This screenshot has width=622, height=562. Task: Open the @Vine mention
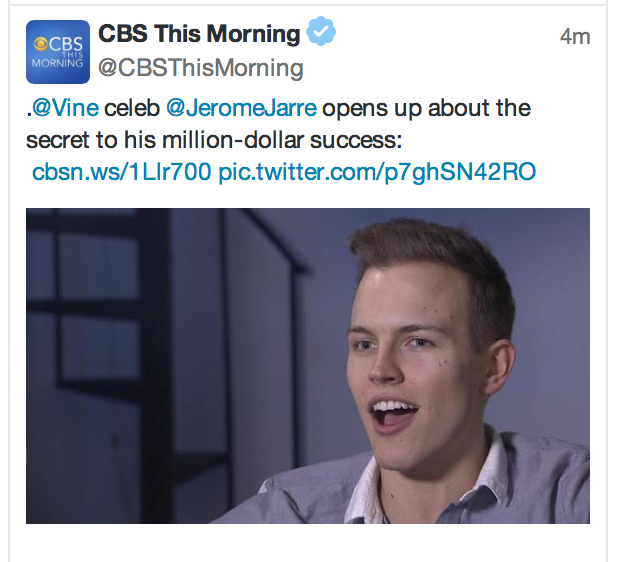66,108
